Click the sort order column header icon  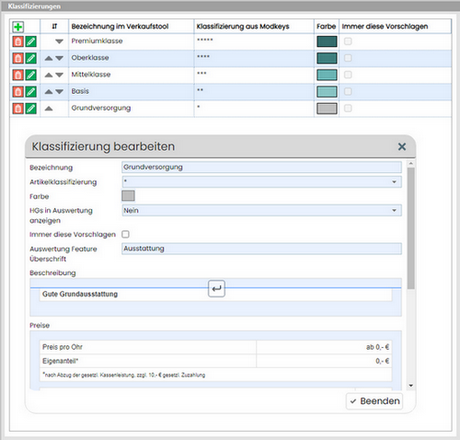click(54, 26)
